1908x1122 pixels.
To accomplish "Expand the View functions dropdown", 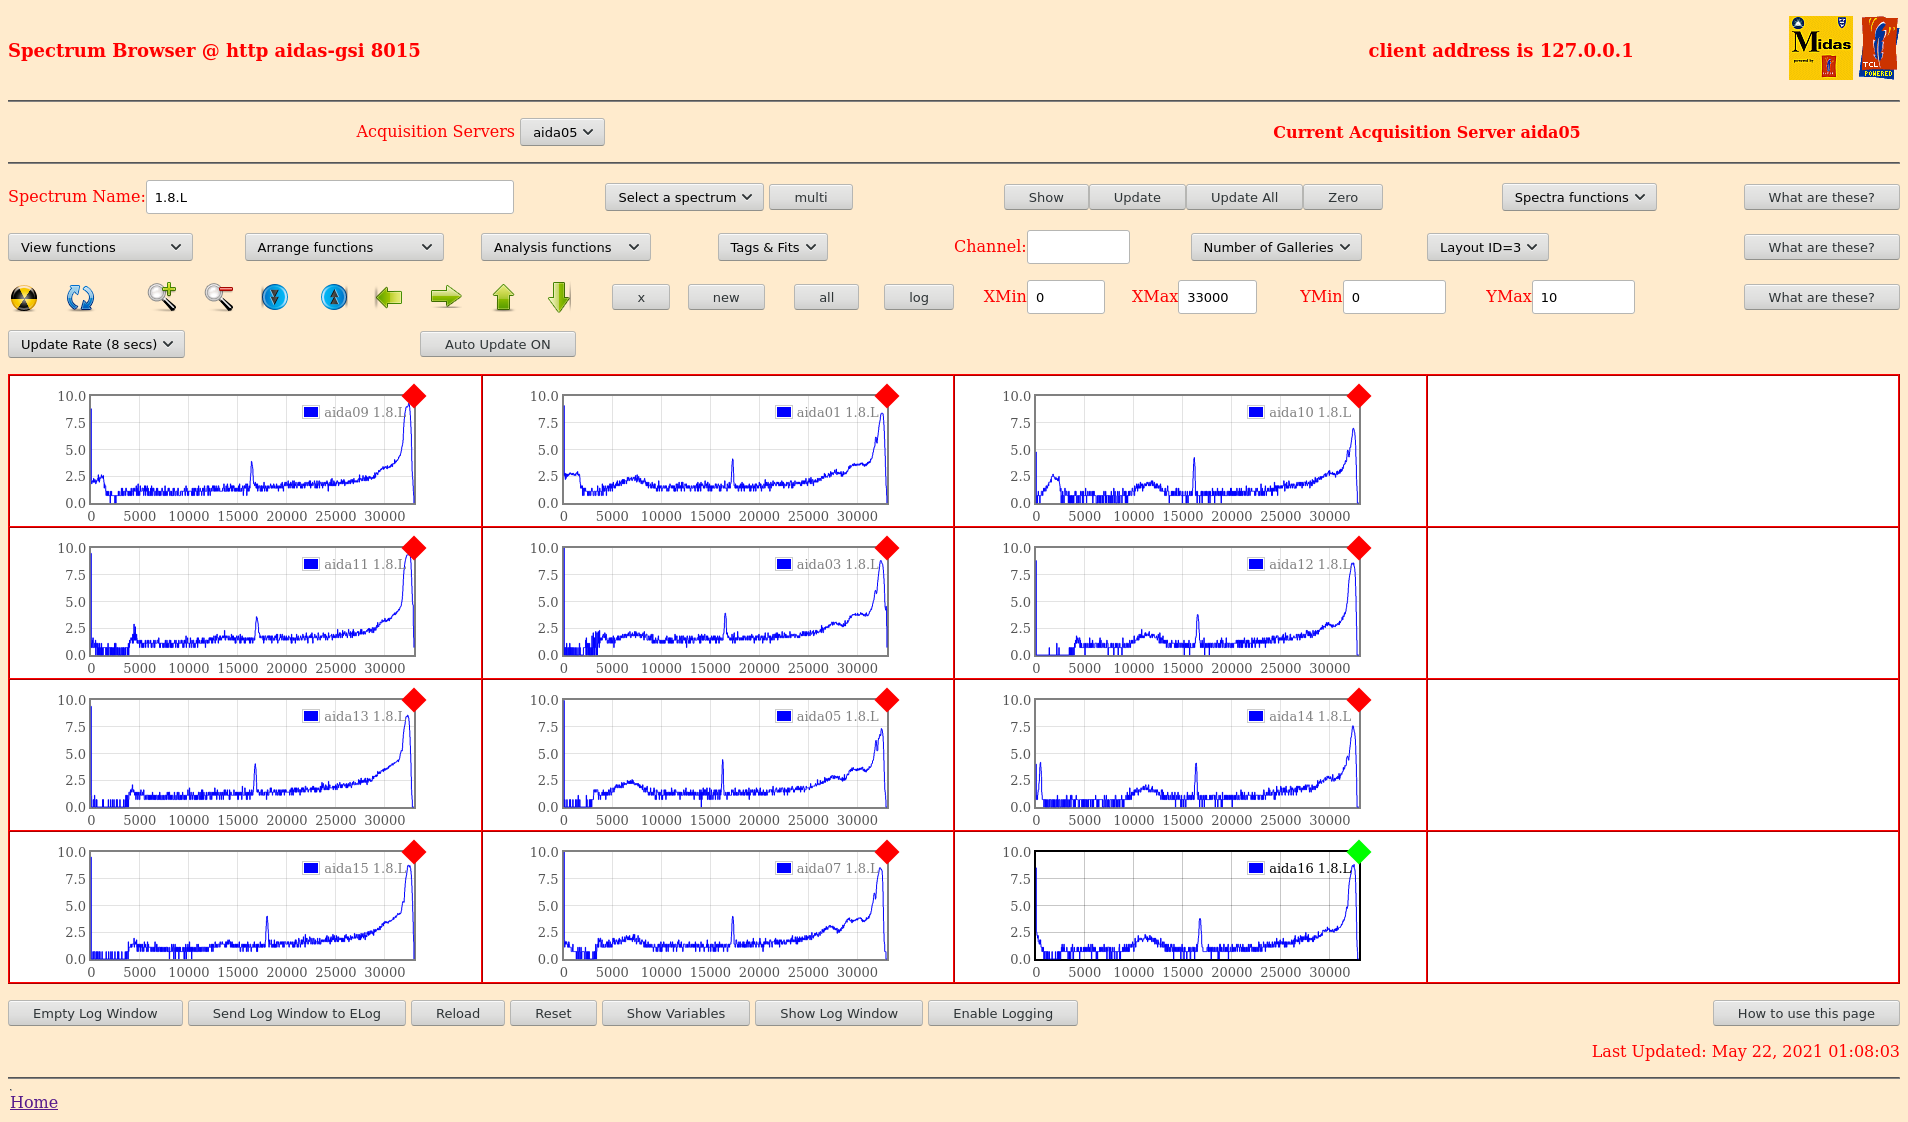I will click(x=100, y=247).
